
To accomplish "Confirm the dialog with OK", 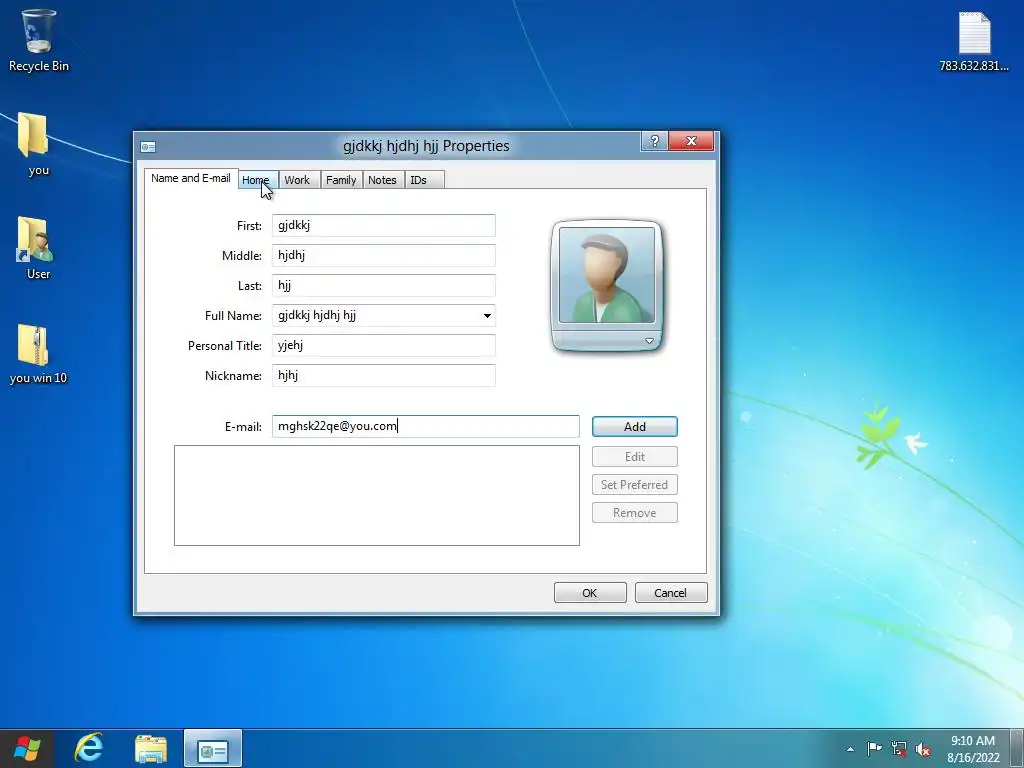I will 590,593.
